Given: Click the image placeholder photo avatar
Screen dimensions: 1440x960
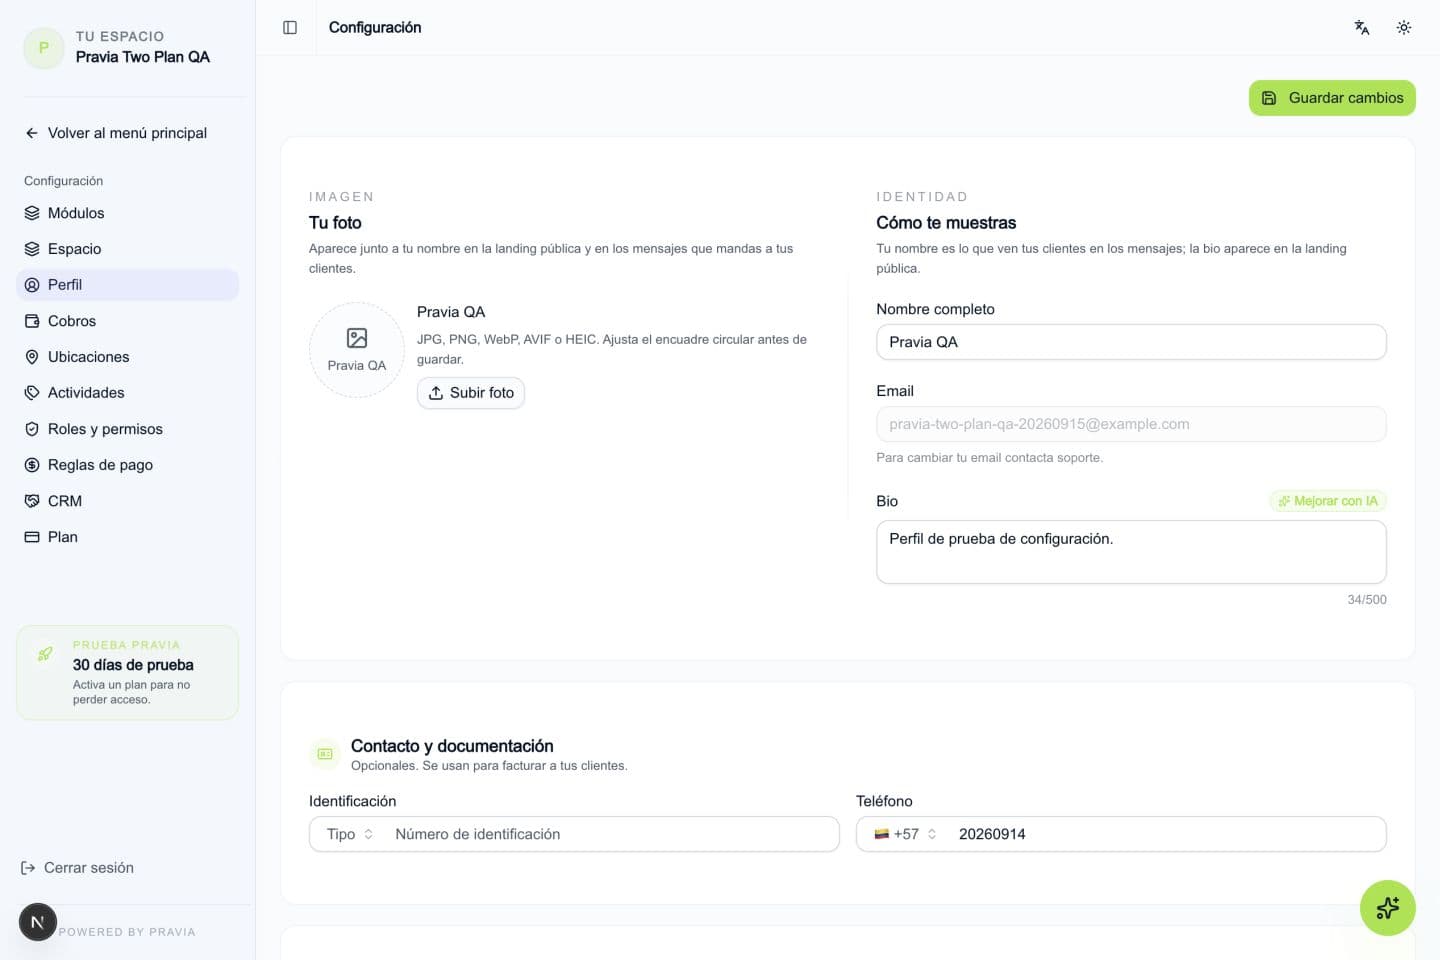Looking at the screenshot, I should coord(357,350).
